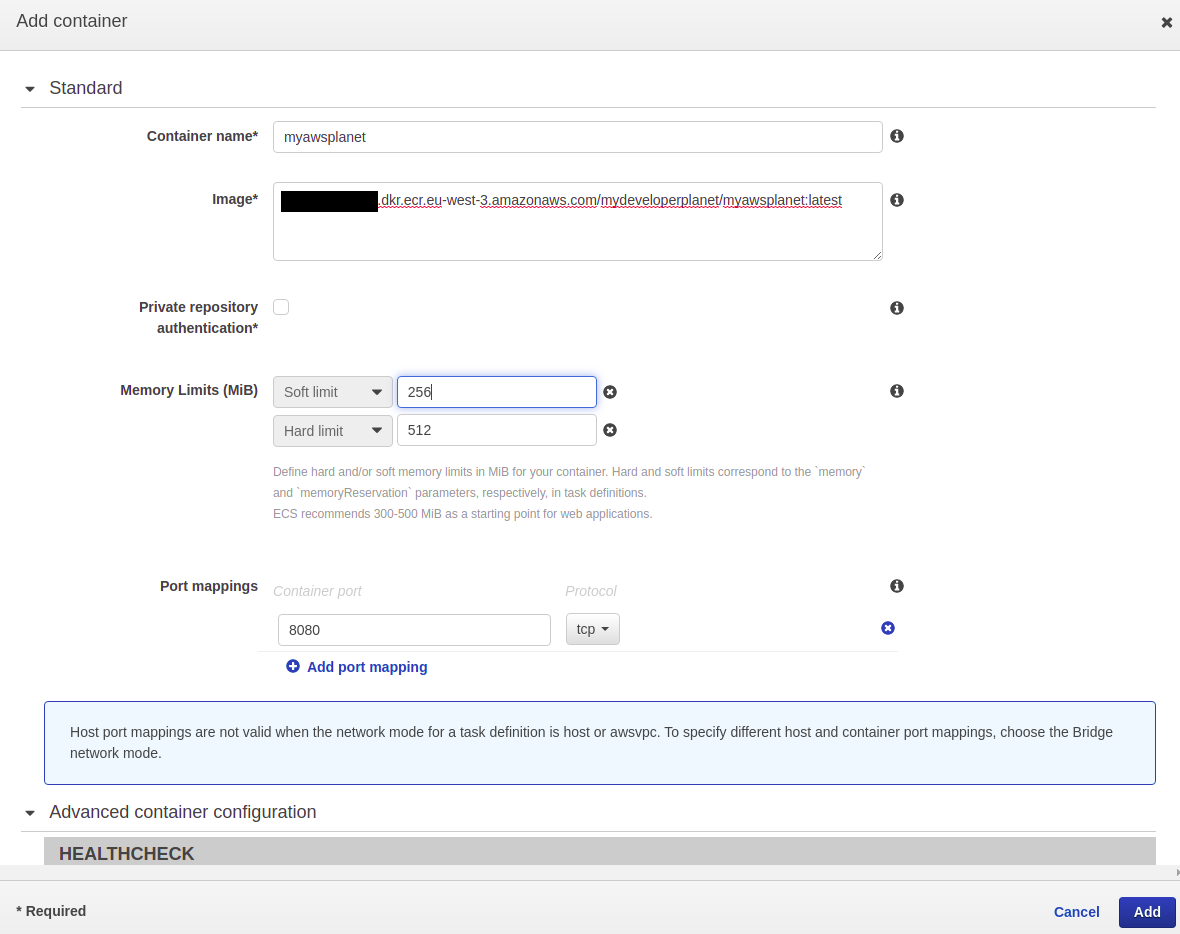
Task: Collapse the Standard section
Action: coord(30,89)
